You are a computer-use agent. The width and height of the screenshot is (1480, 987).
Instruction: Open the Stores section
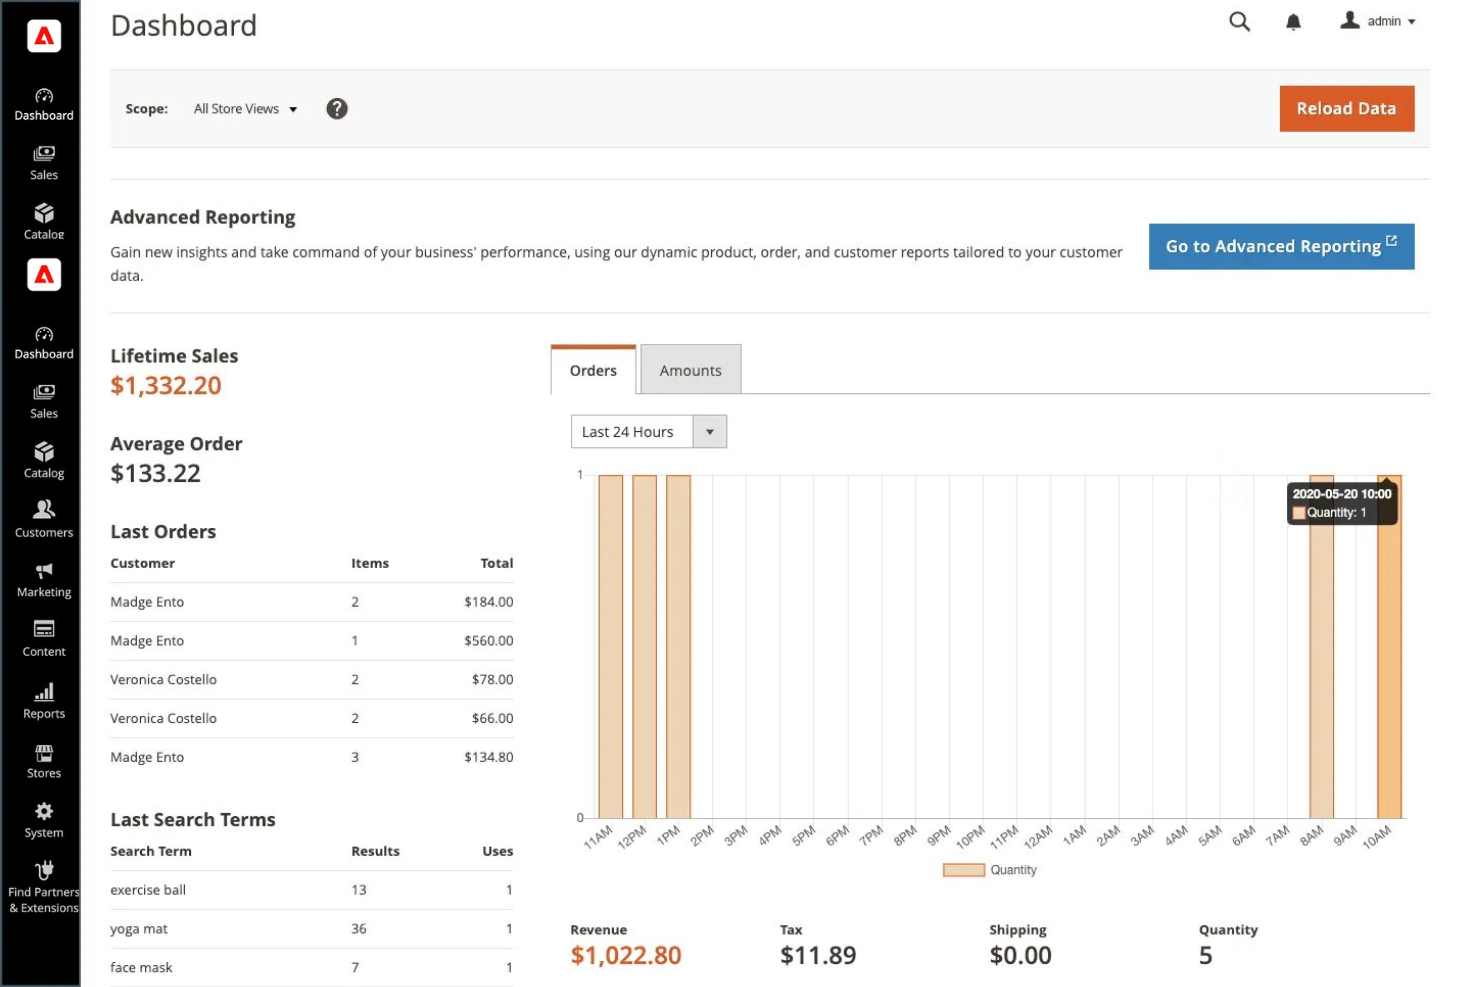pos(43,760)
